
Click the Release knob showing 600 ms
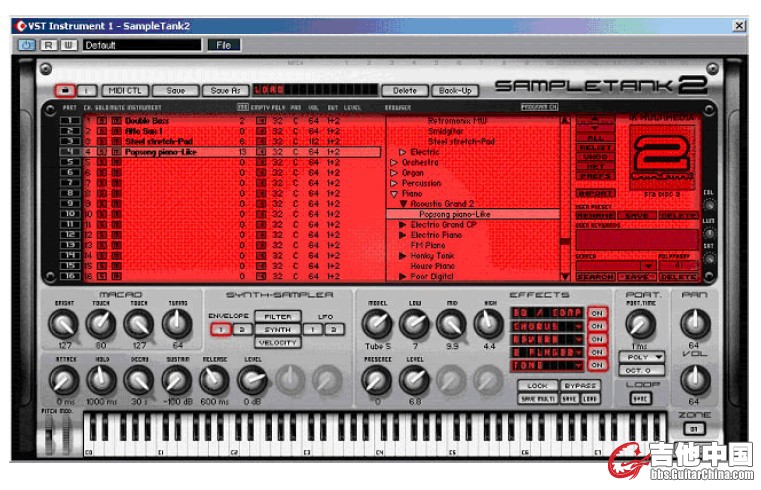[214, 380]
